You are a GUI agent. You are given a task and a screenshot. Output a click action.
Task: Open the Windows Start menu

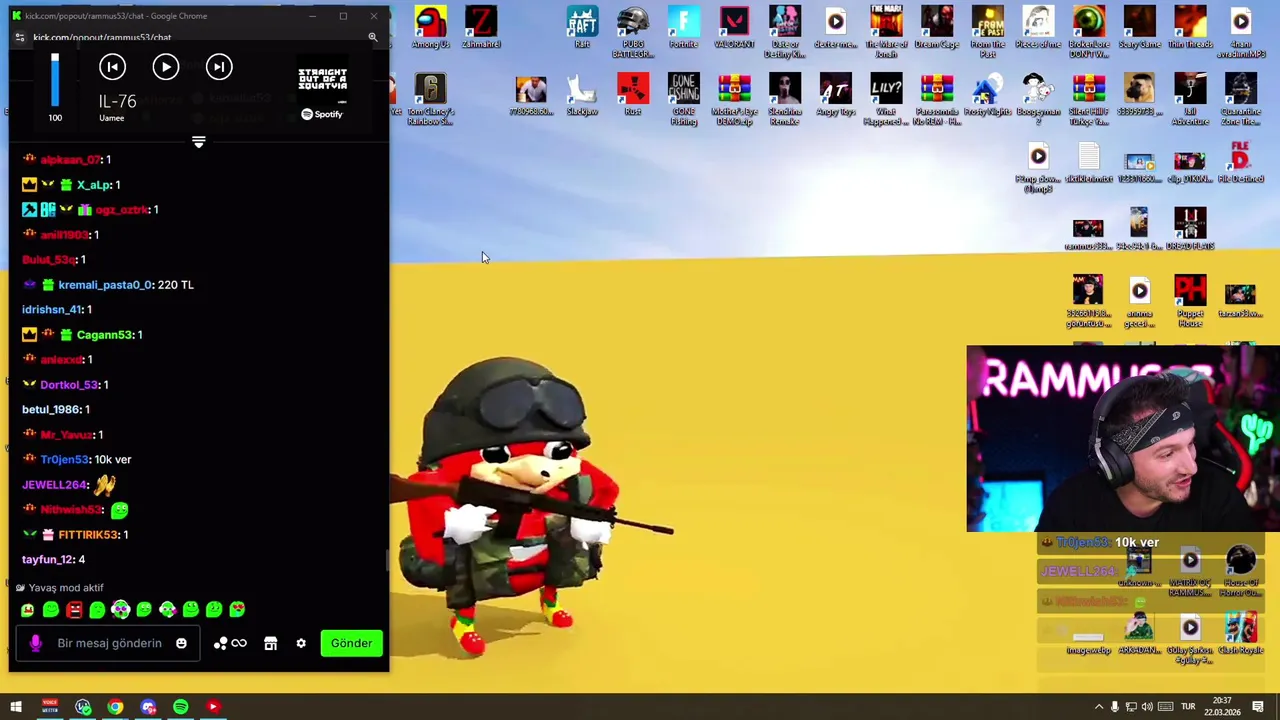pyautogui.click(x=16, y=707)
